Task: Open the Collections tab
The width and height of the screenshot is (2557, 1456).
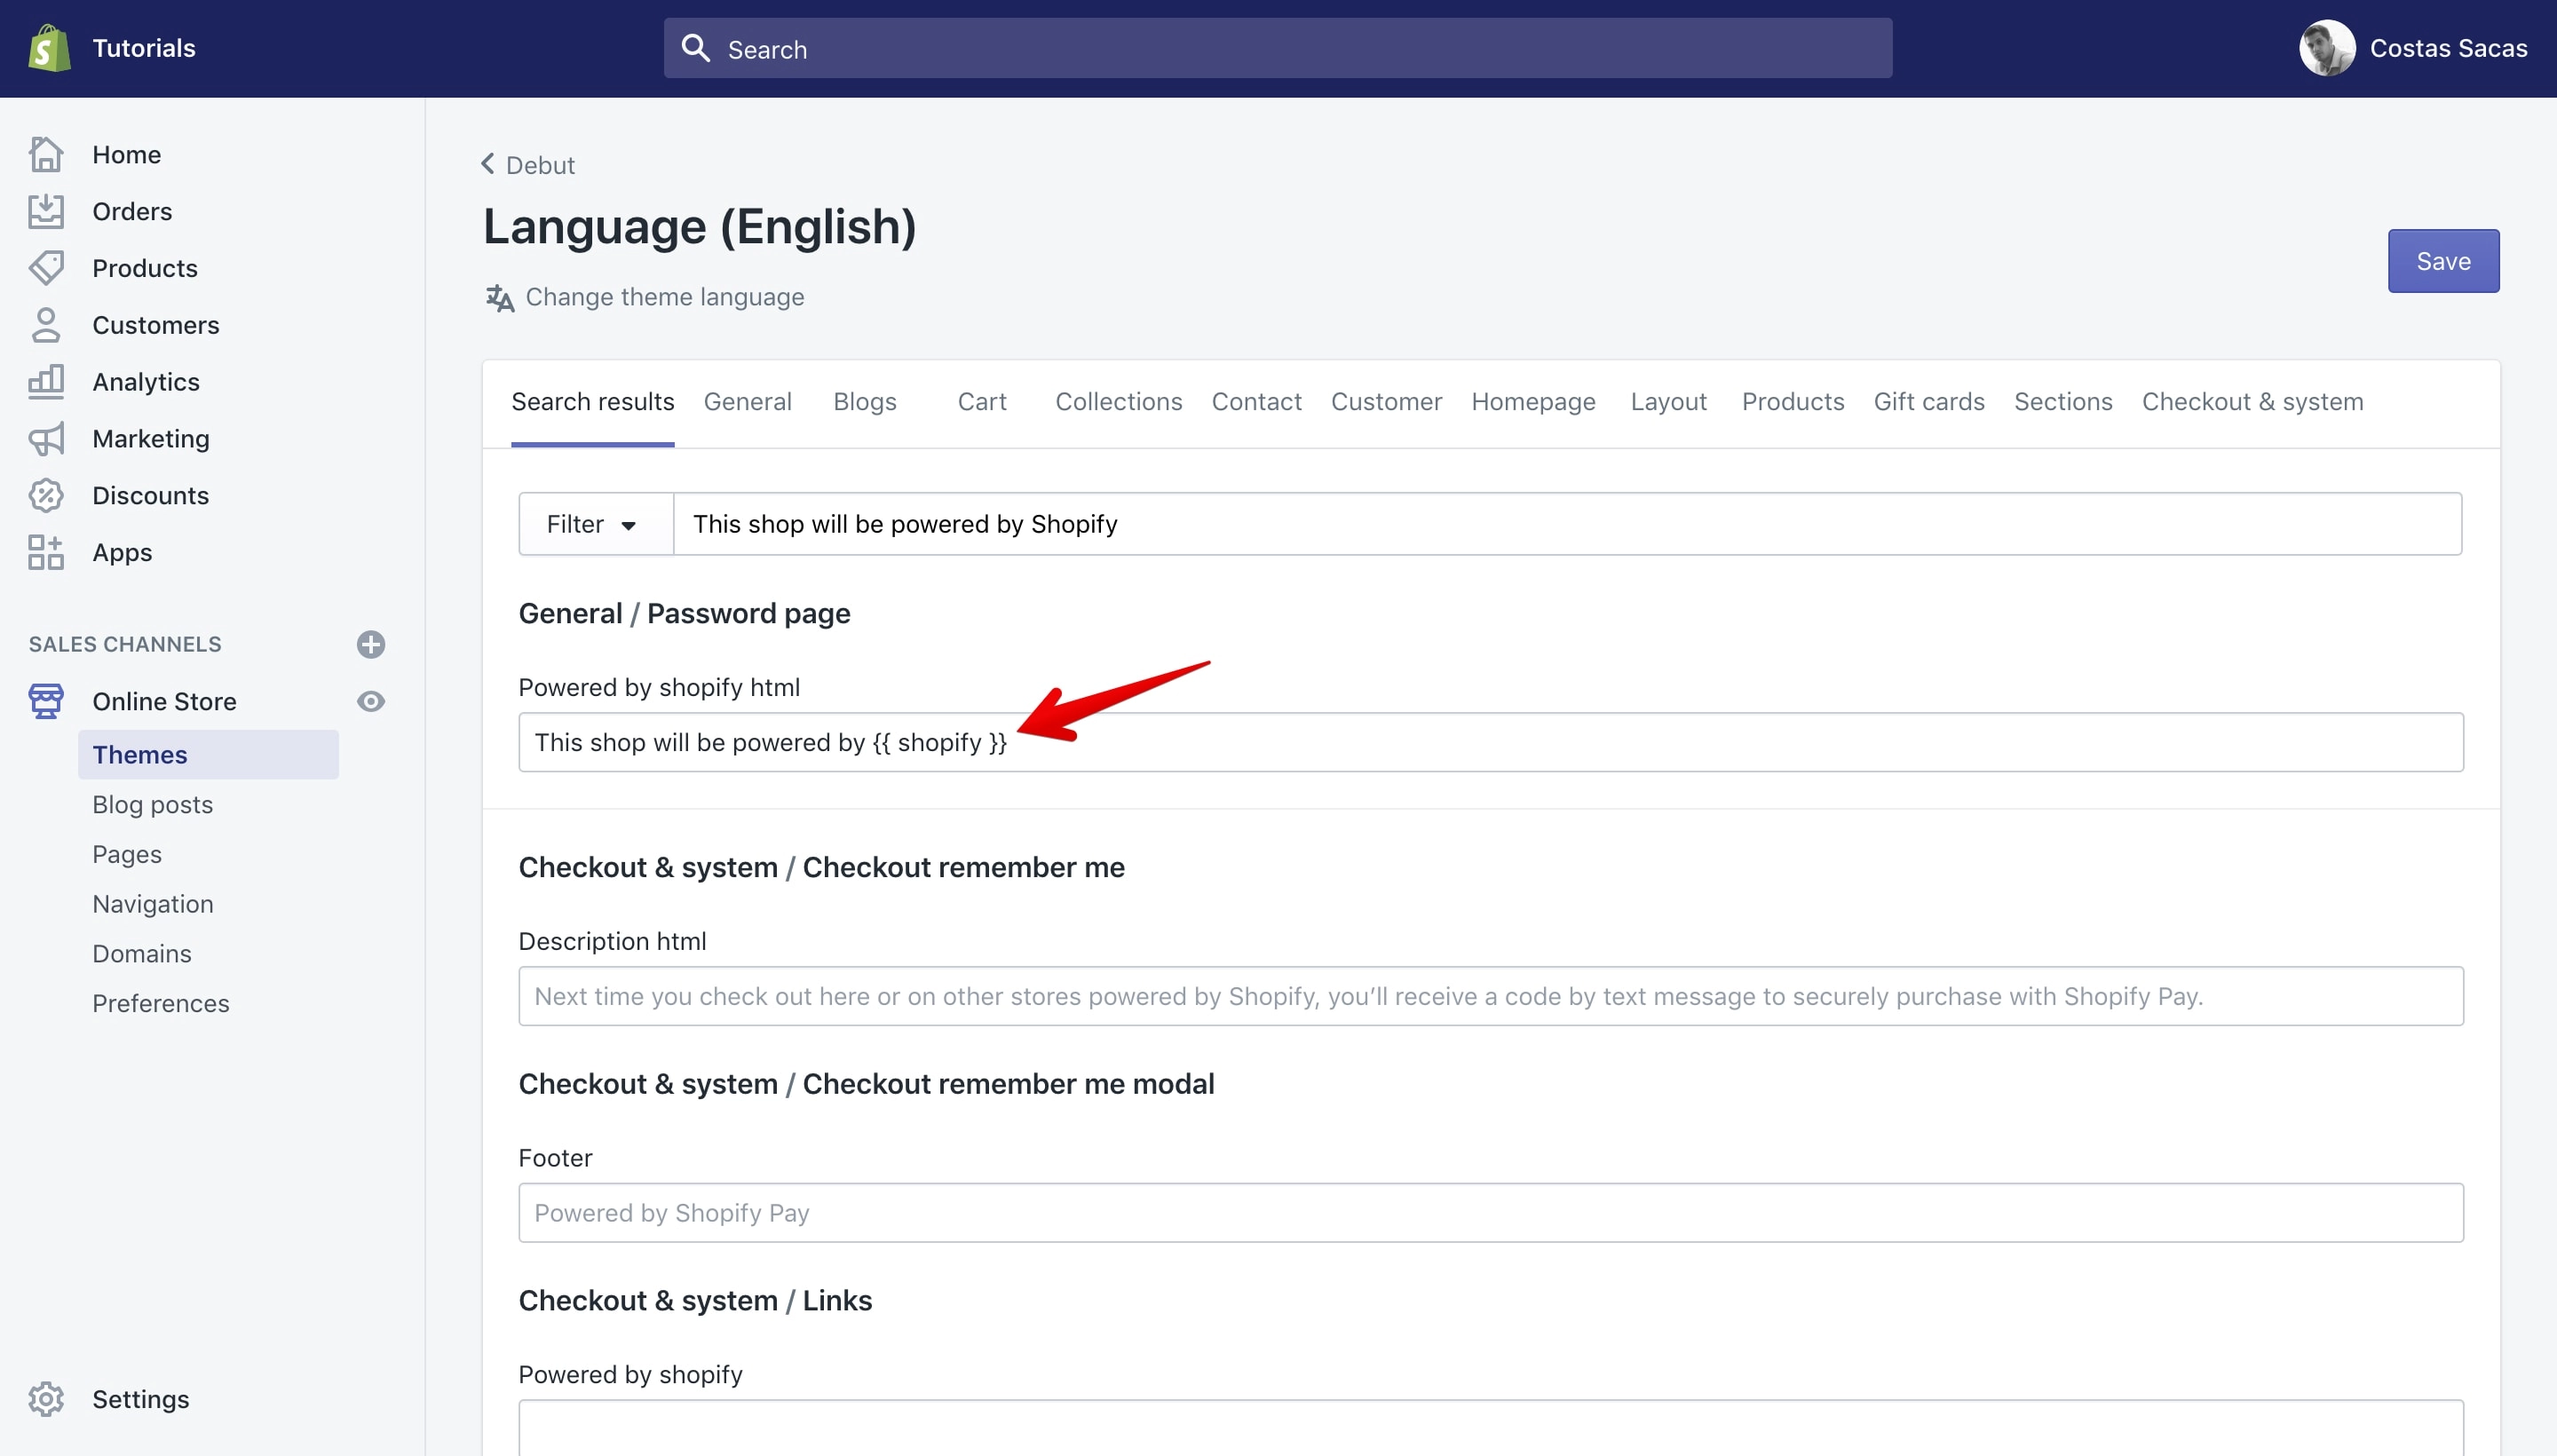Action: (1119, 402)
